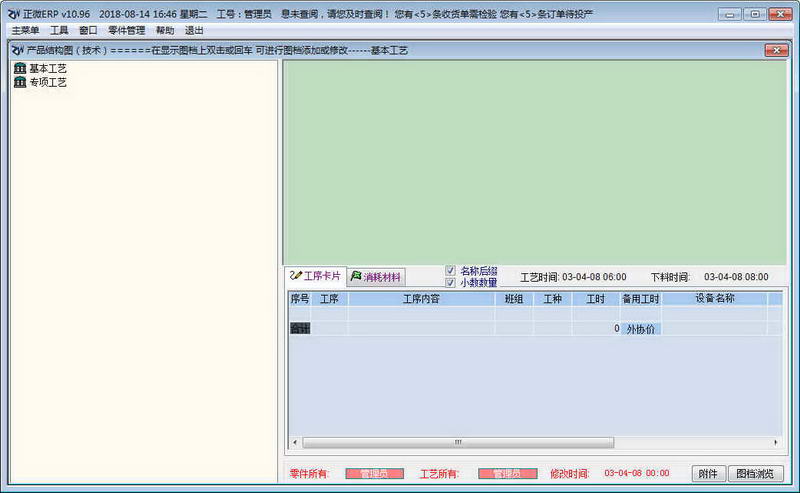Click the 专项工艺 building icon in tree
The width and height of the screenshot is (800, 493).
20,82
